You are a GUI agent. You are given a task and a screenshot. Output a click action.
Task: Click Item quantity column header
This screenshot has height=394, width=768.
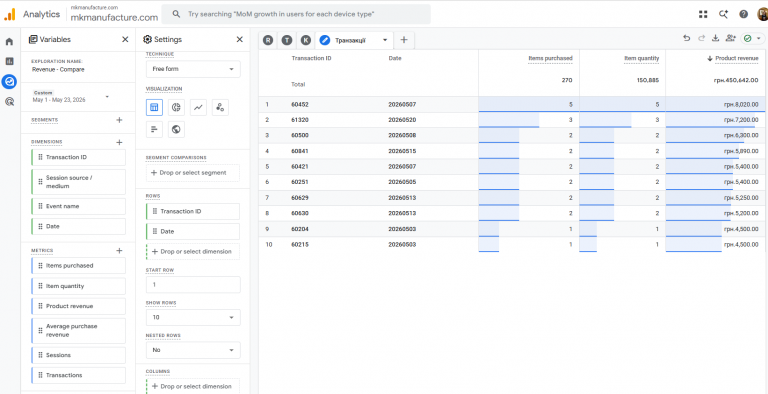pyautogui.click(x=641, y=58)
